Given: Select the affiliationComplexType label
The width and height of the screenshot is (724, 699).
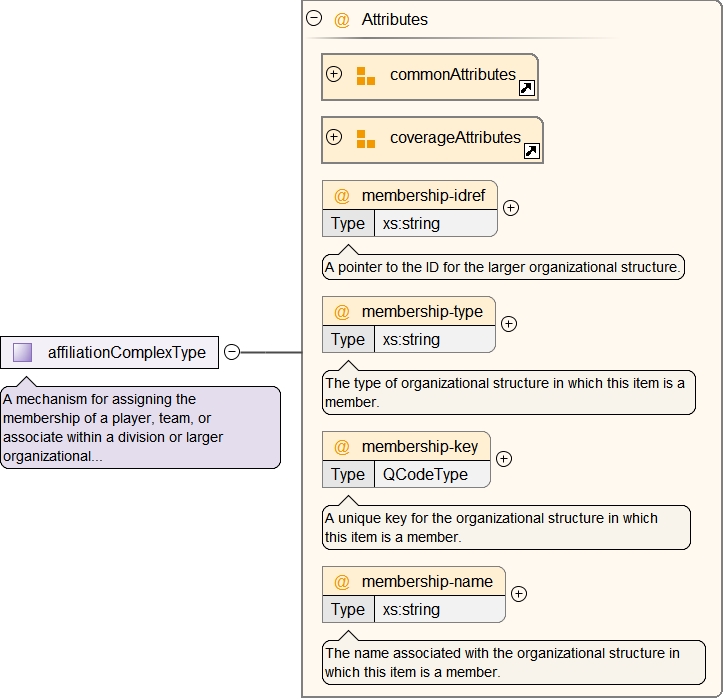Looking at the screenshot, I should pyautogui.click(x=127, y=352).
